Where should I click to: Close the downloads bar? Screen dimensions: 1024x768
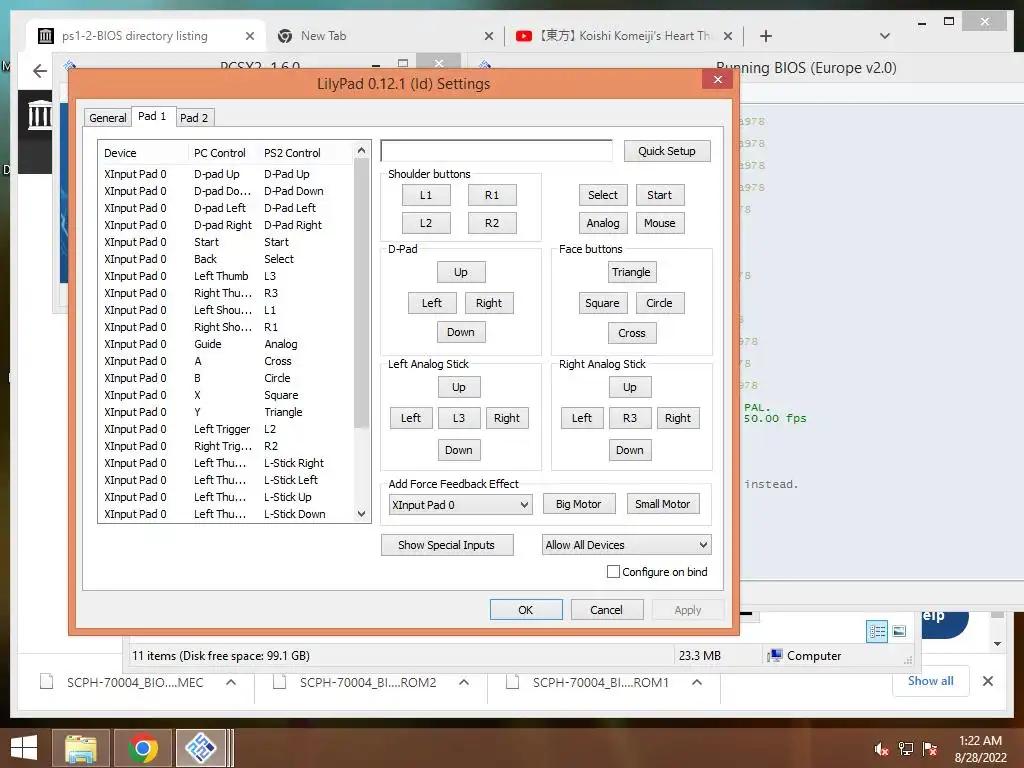click(988, 681)
